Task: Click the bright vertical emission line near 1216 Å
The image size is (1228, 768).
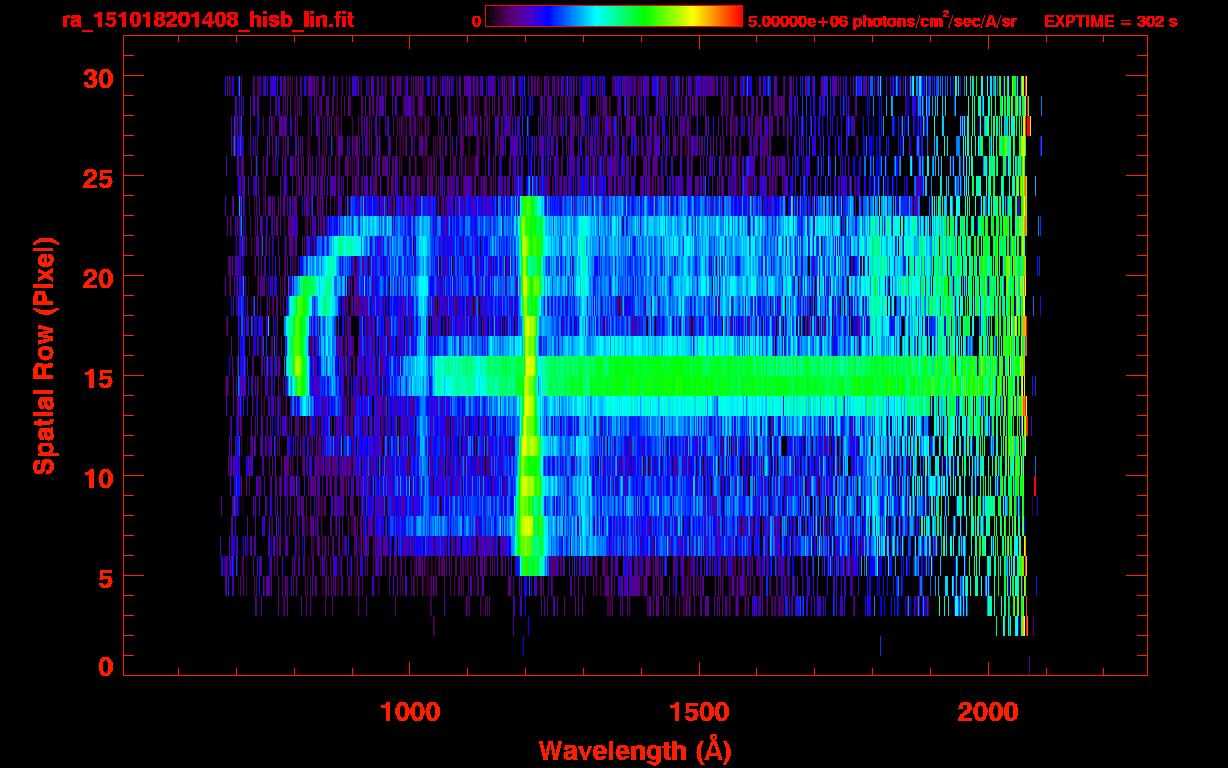Action: (x=530, y=385)
